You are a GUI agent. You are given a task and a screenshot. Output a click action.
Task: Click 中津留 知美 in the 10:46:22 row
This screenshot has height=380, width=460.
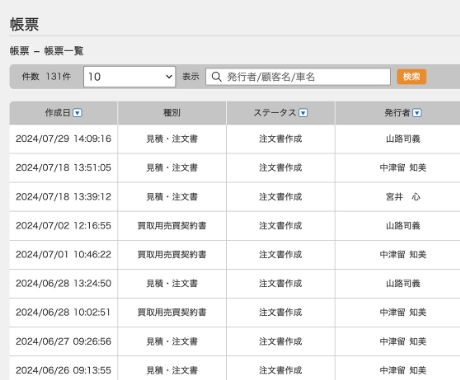[403, 255]
